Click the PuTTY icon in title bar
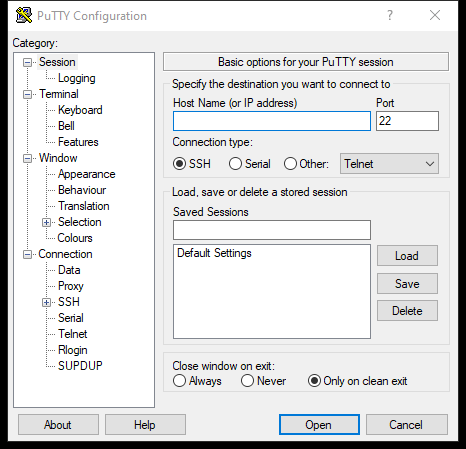 coord(24,15)
